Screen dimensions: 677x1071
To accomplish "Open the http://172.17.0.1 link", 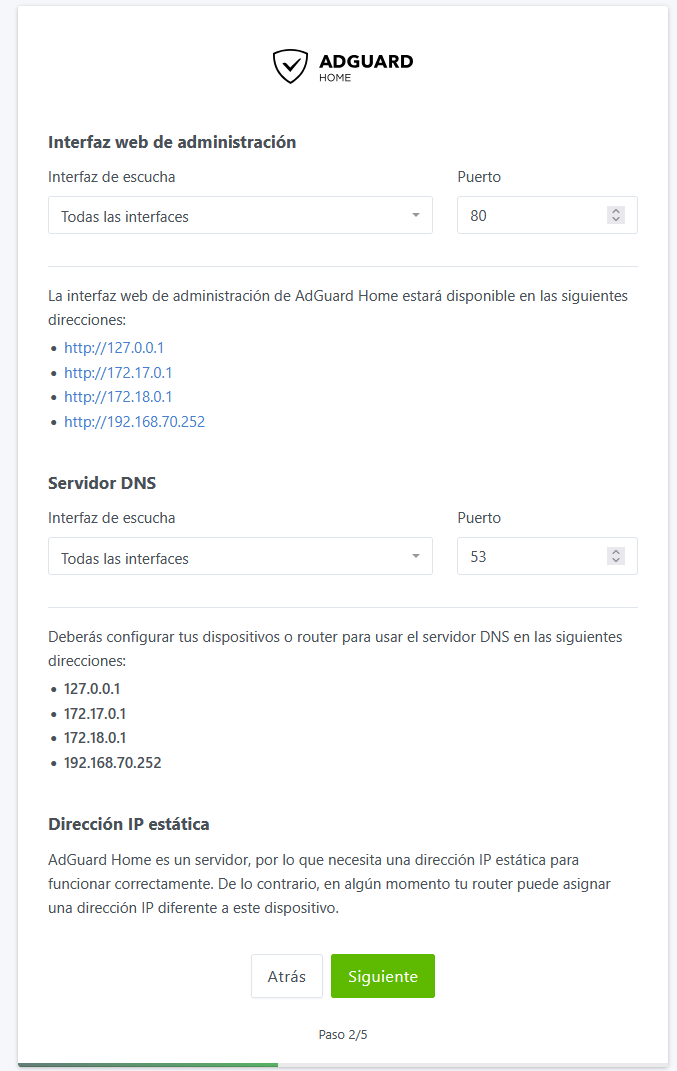I will (x=118, y=373).
